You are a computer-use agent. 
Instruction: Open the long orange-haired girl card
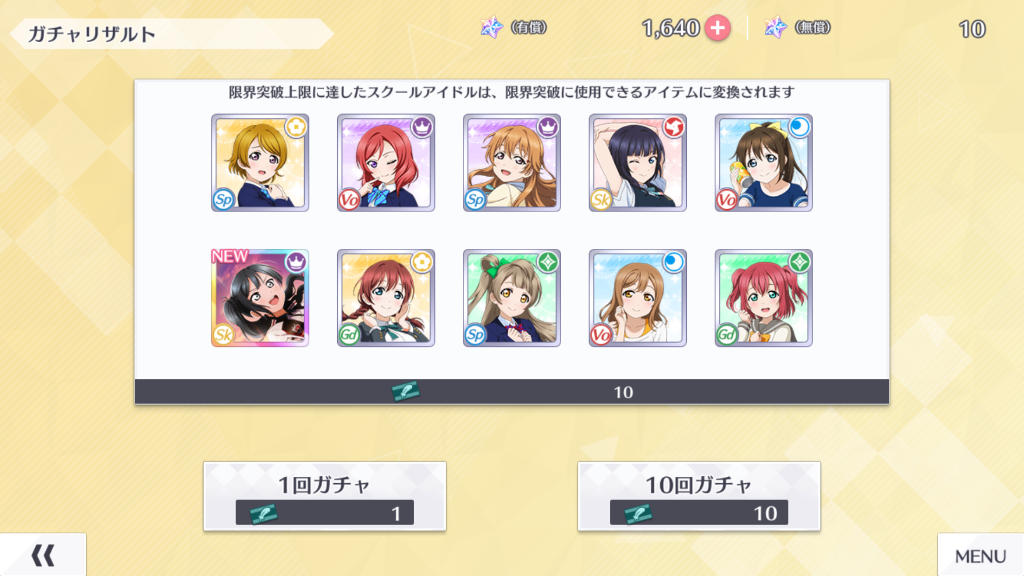512,163
